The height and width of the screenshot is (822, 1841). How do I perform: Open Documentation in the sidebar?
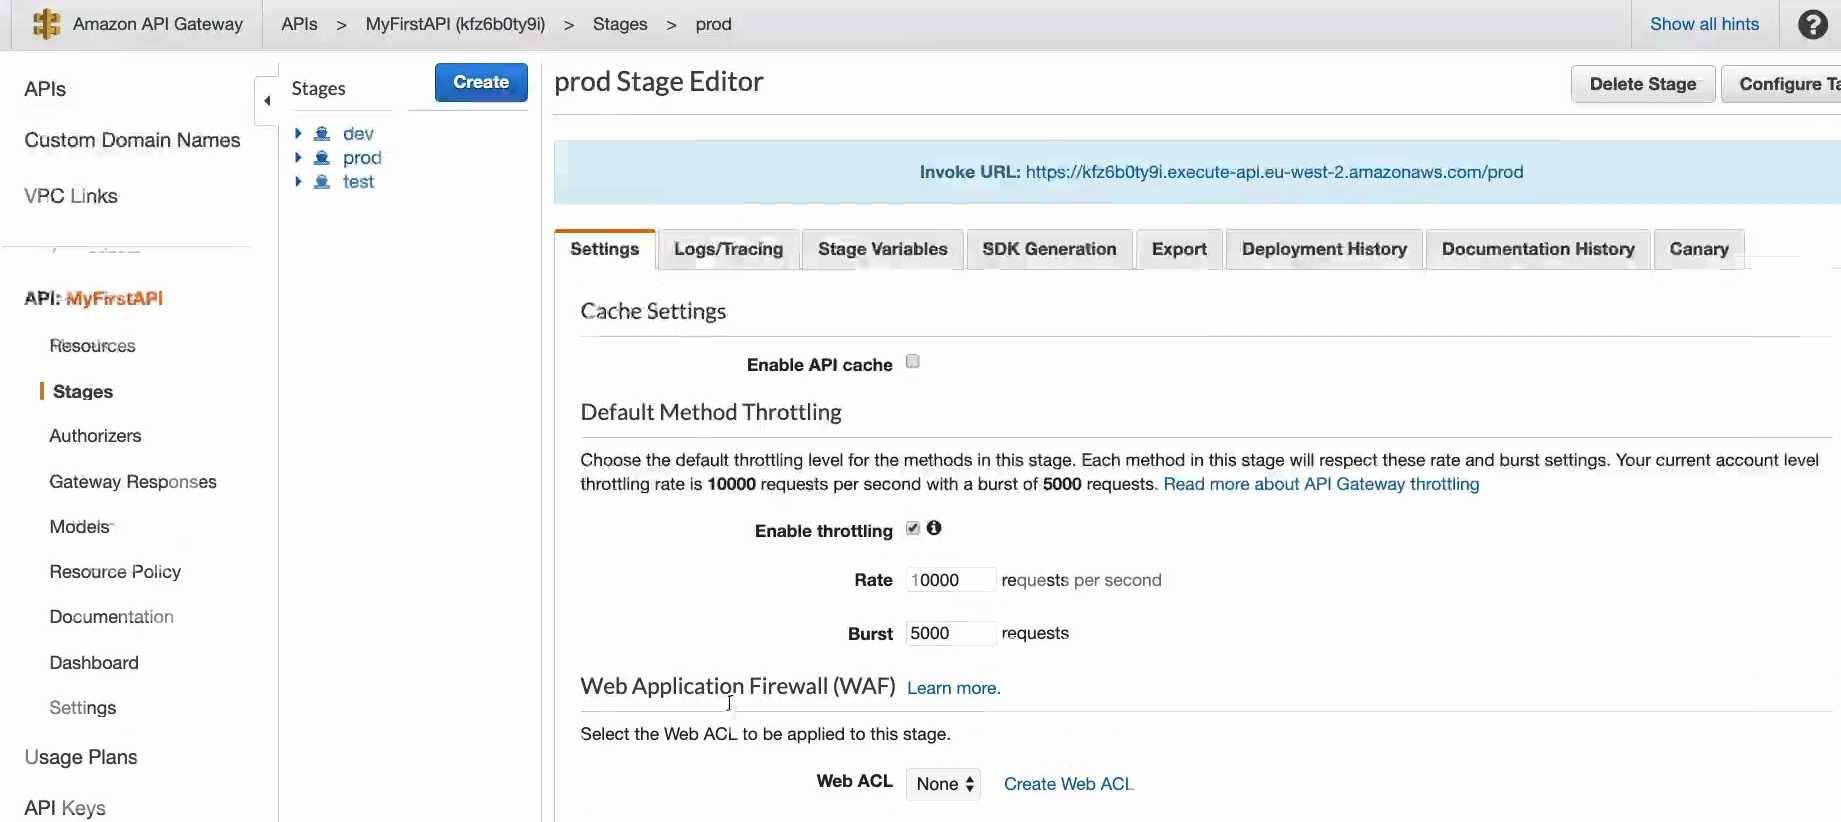click(111, 617)
